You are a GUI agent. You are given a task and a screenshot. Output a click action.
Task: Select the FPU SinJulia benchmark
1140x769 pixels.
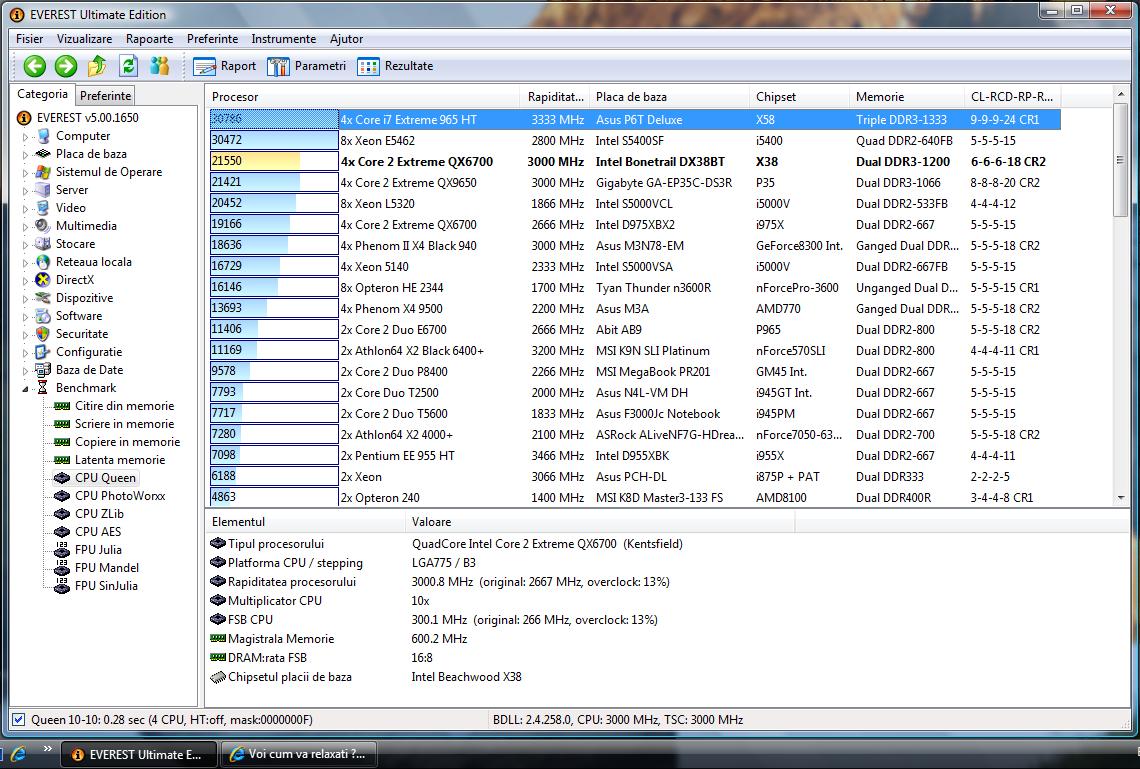point(106,586)
